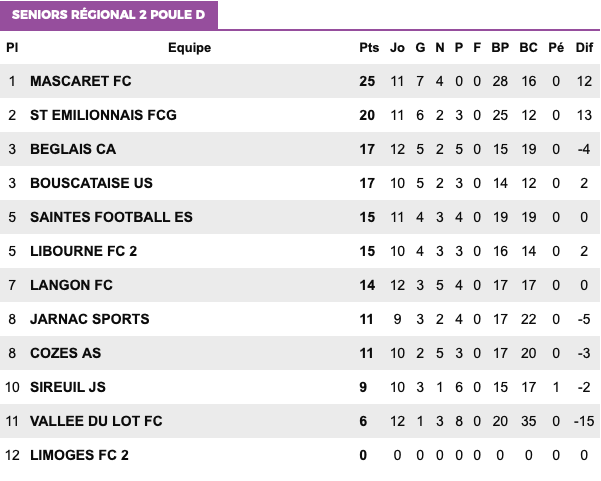Viewport: 601px width, 481px height.
Task: Select BOUSCATAISE US in the standings
Action: [91, 183]
